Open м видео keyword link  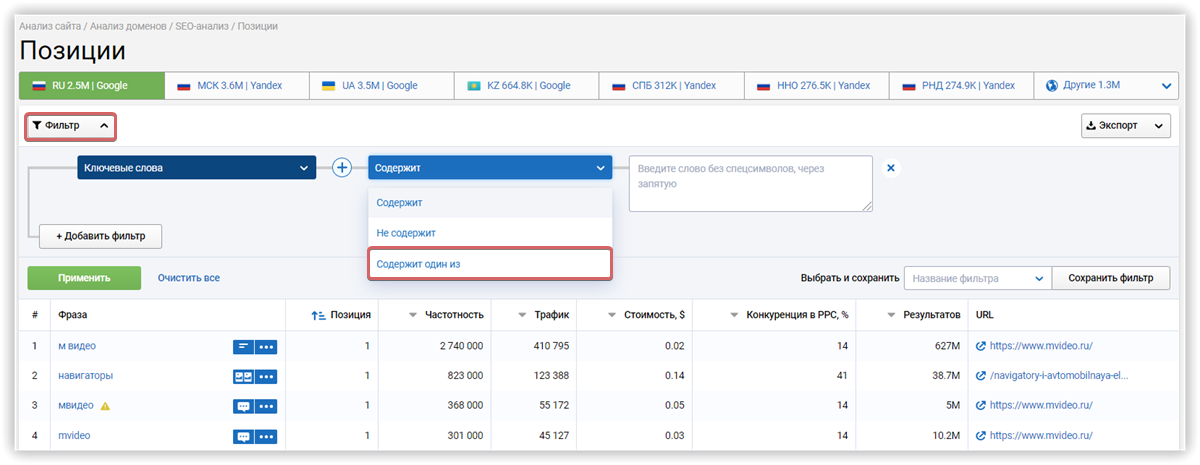(x=77, y=346)
